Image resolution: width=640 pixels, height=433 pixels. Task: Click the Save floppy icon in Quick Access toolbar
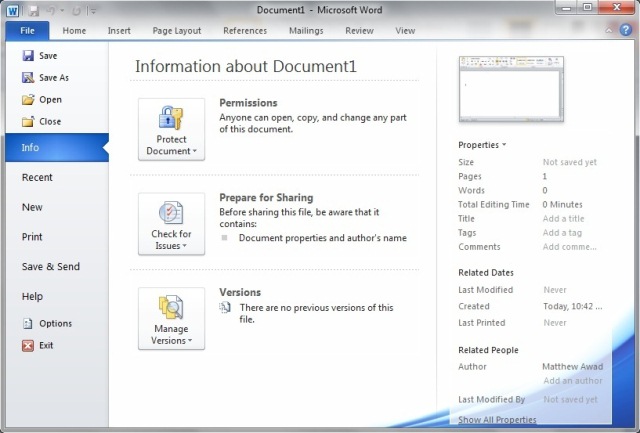34,11
